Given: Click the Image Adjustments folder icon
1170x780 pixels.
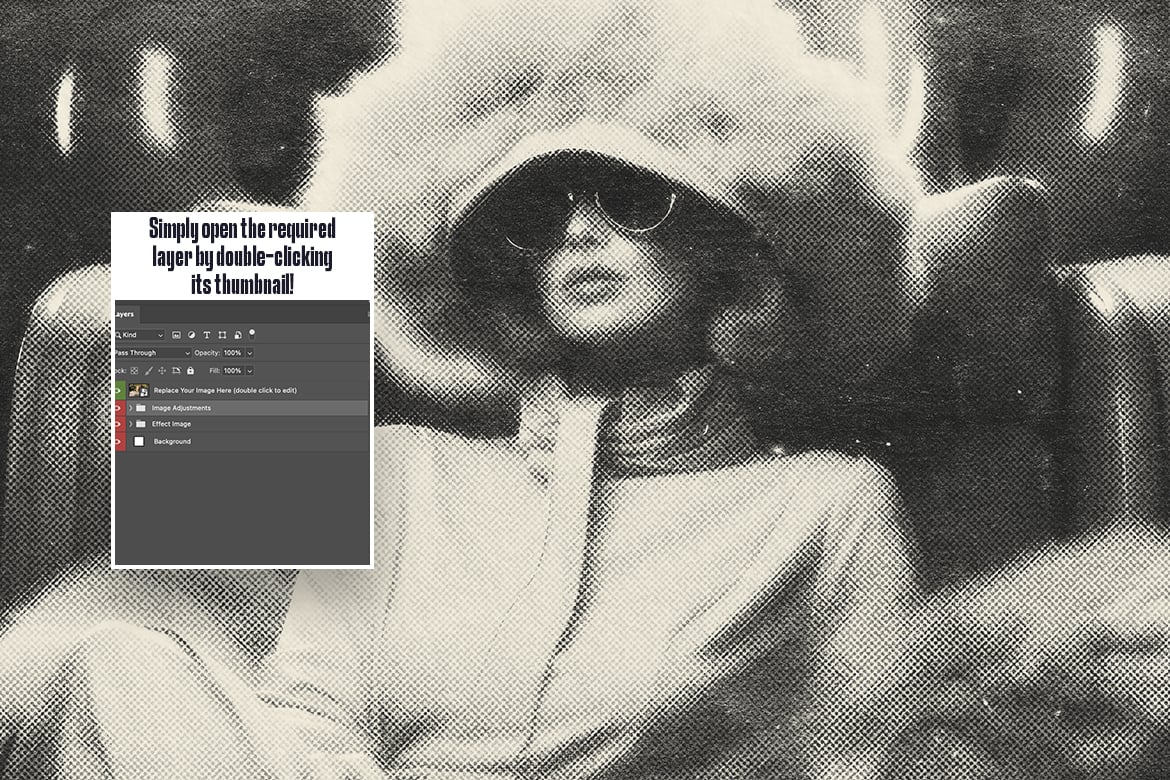Looking at the screenshot, I should click(x=141, y=408).
